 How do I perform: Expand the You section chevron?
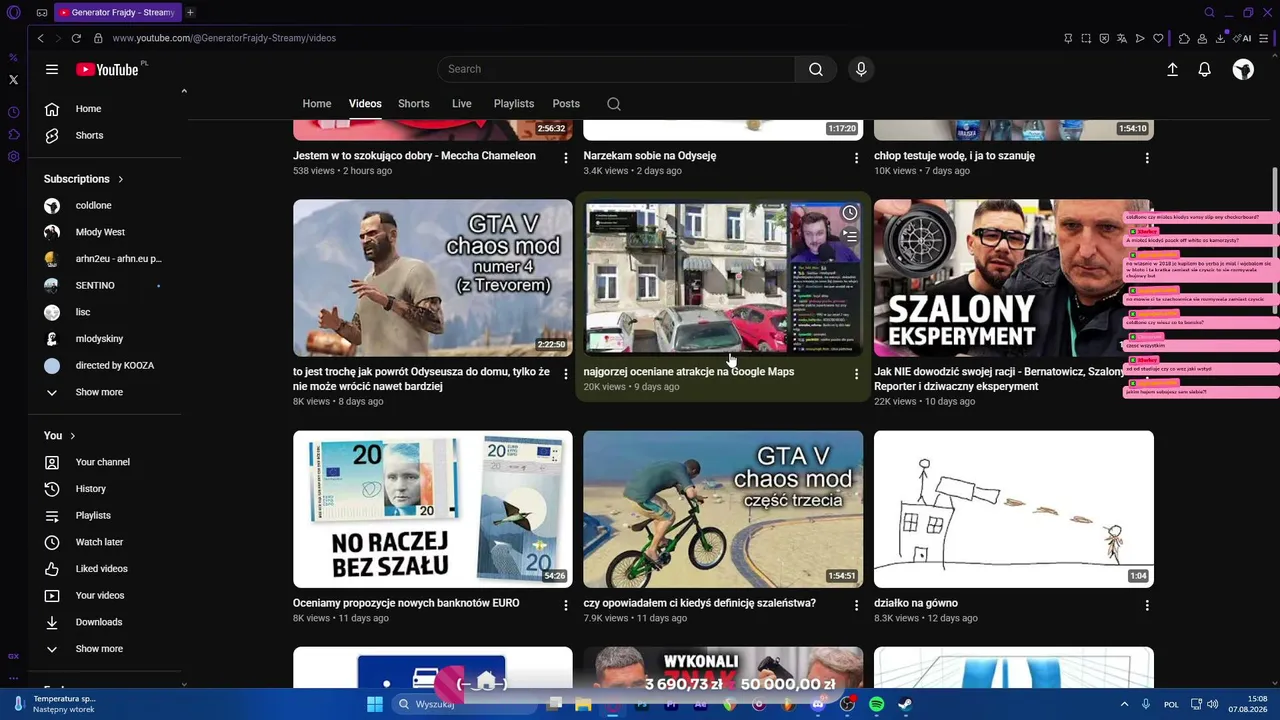[72, 436]
